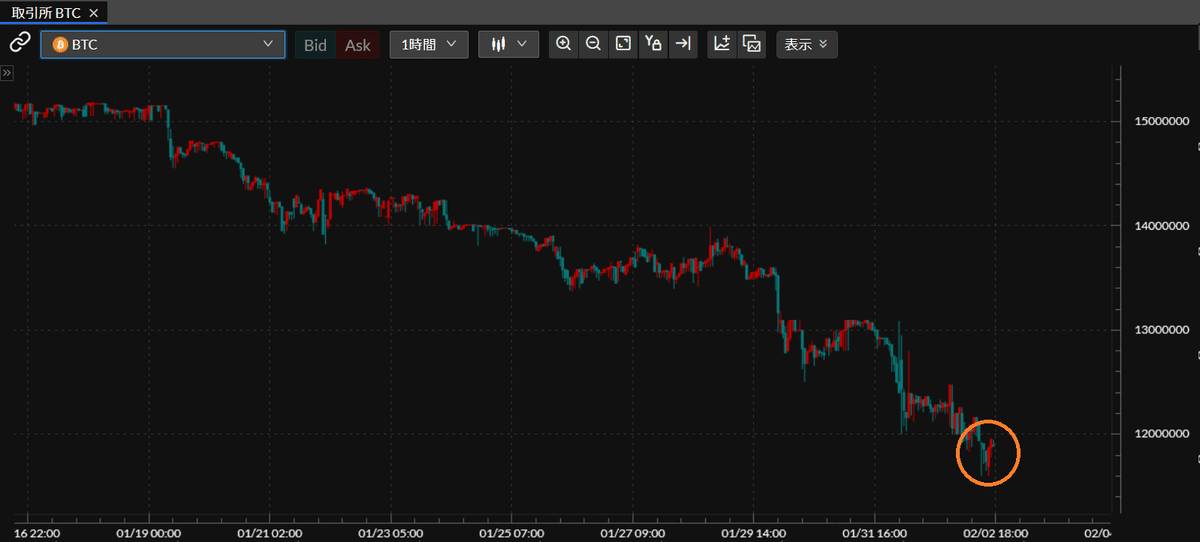This screenshot has height=542, width=1200.
Task: Save chart as image icon
Action: (752, 44)
